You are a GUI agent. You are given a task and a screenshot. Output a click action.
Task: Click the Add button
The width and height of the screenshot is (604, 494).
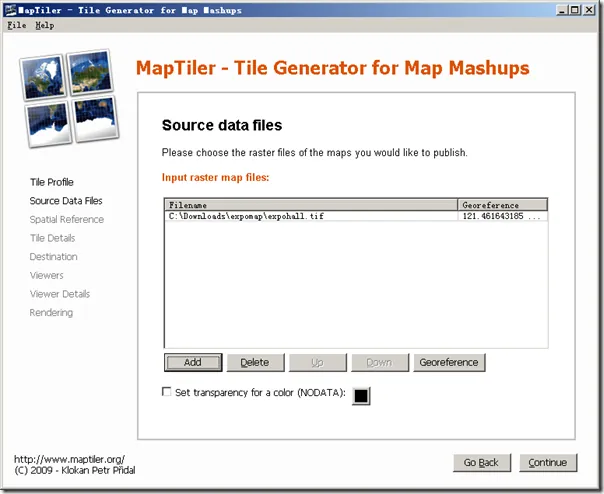click(x=193, y=363)
